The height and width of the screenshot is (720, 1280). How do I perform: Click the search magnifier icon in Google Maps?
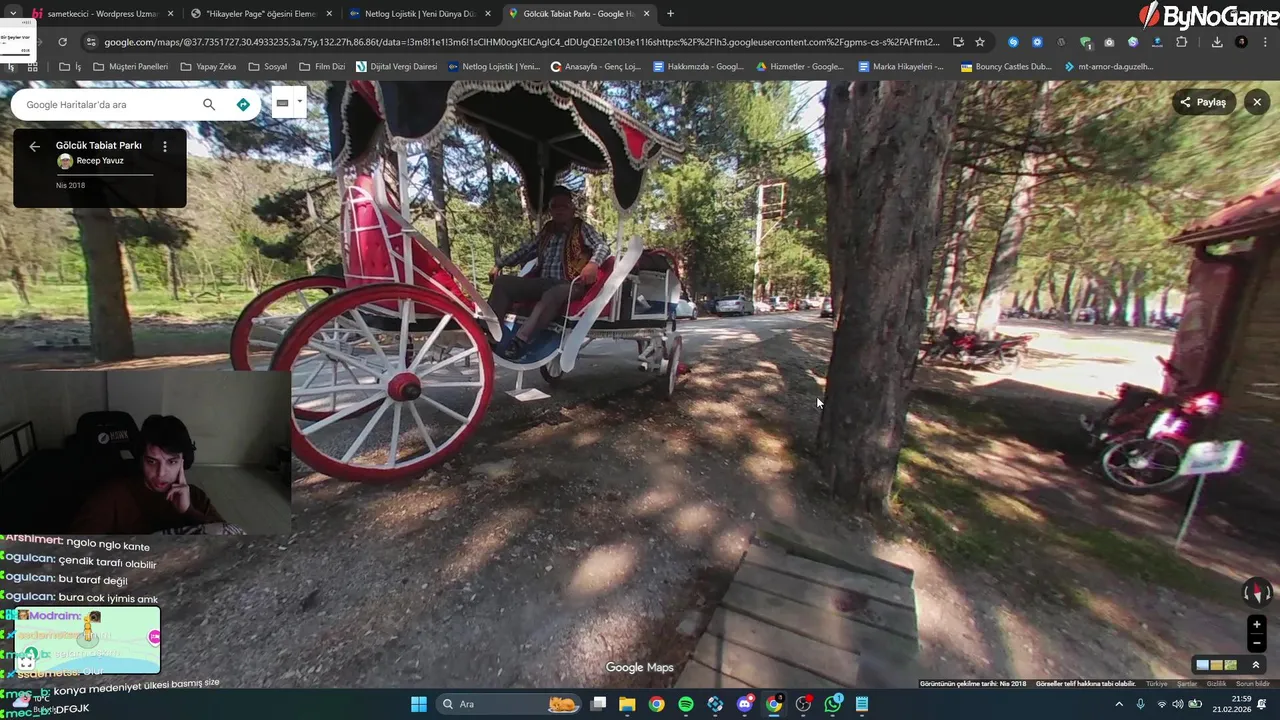209,104
